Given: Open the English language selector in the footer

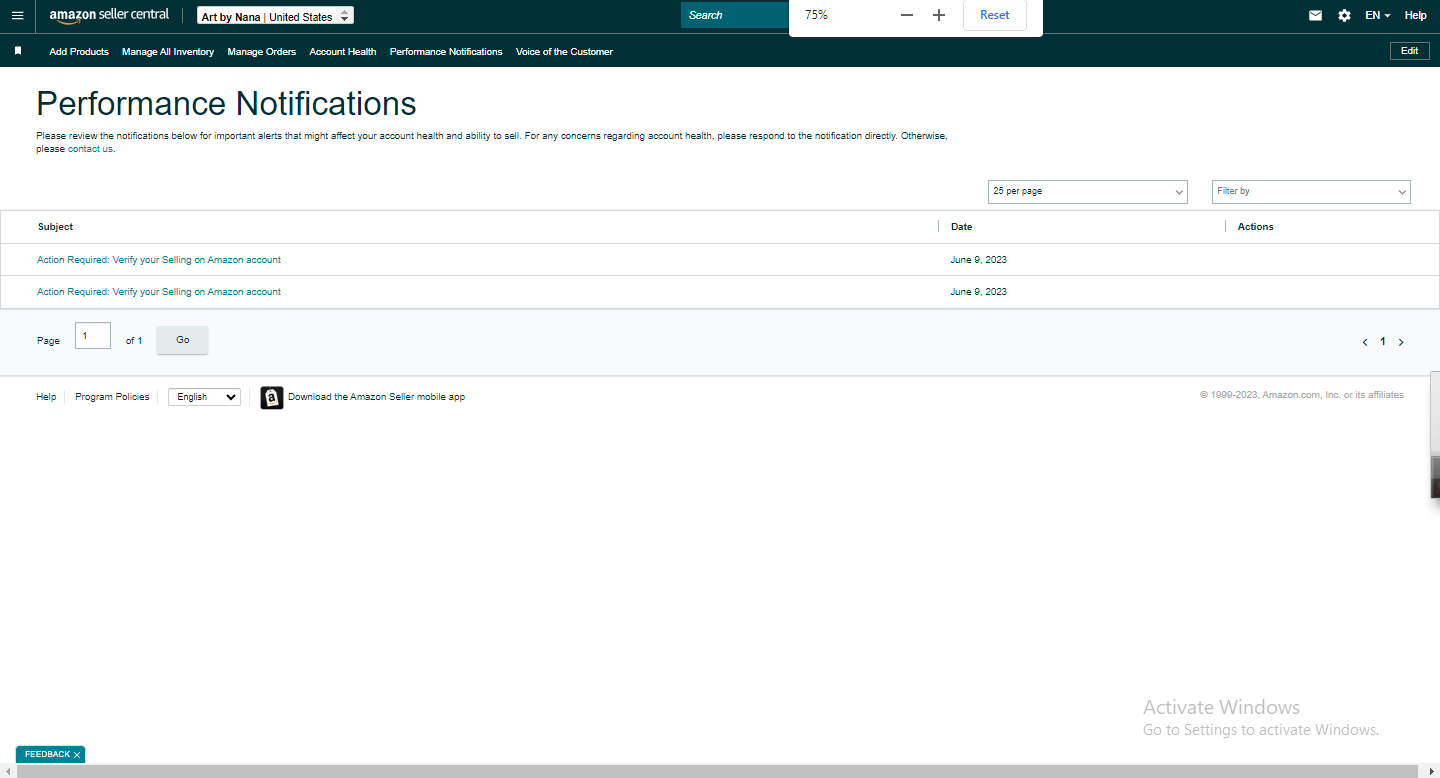Looking at the screenshot, I should tap(204, 397).
